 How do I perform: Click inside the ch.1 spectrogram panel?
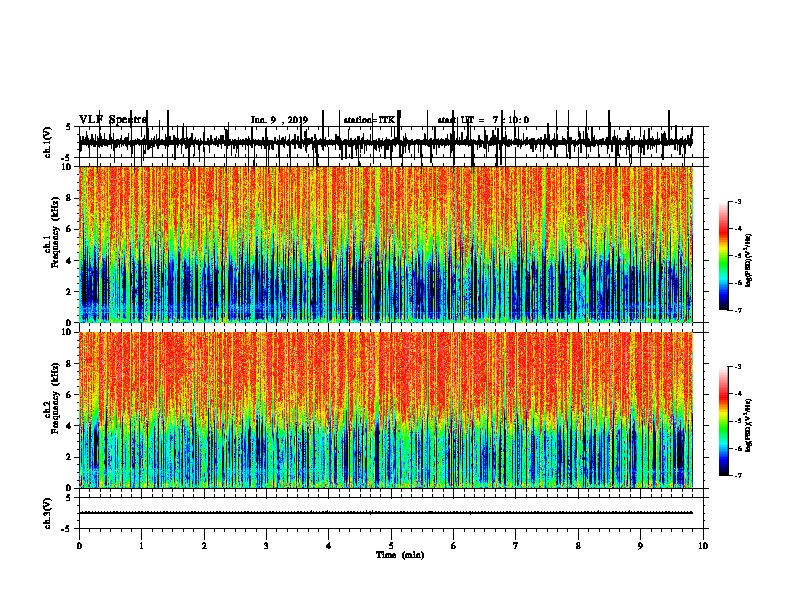pos(386,244)
